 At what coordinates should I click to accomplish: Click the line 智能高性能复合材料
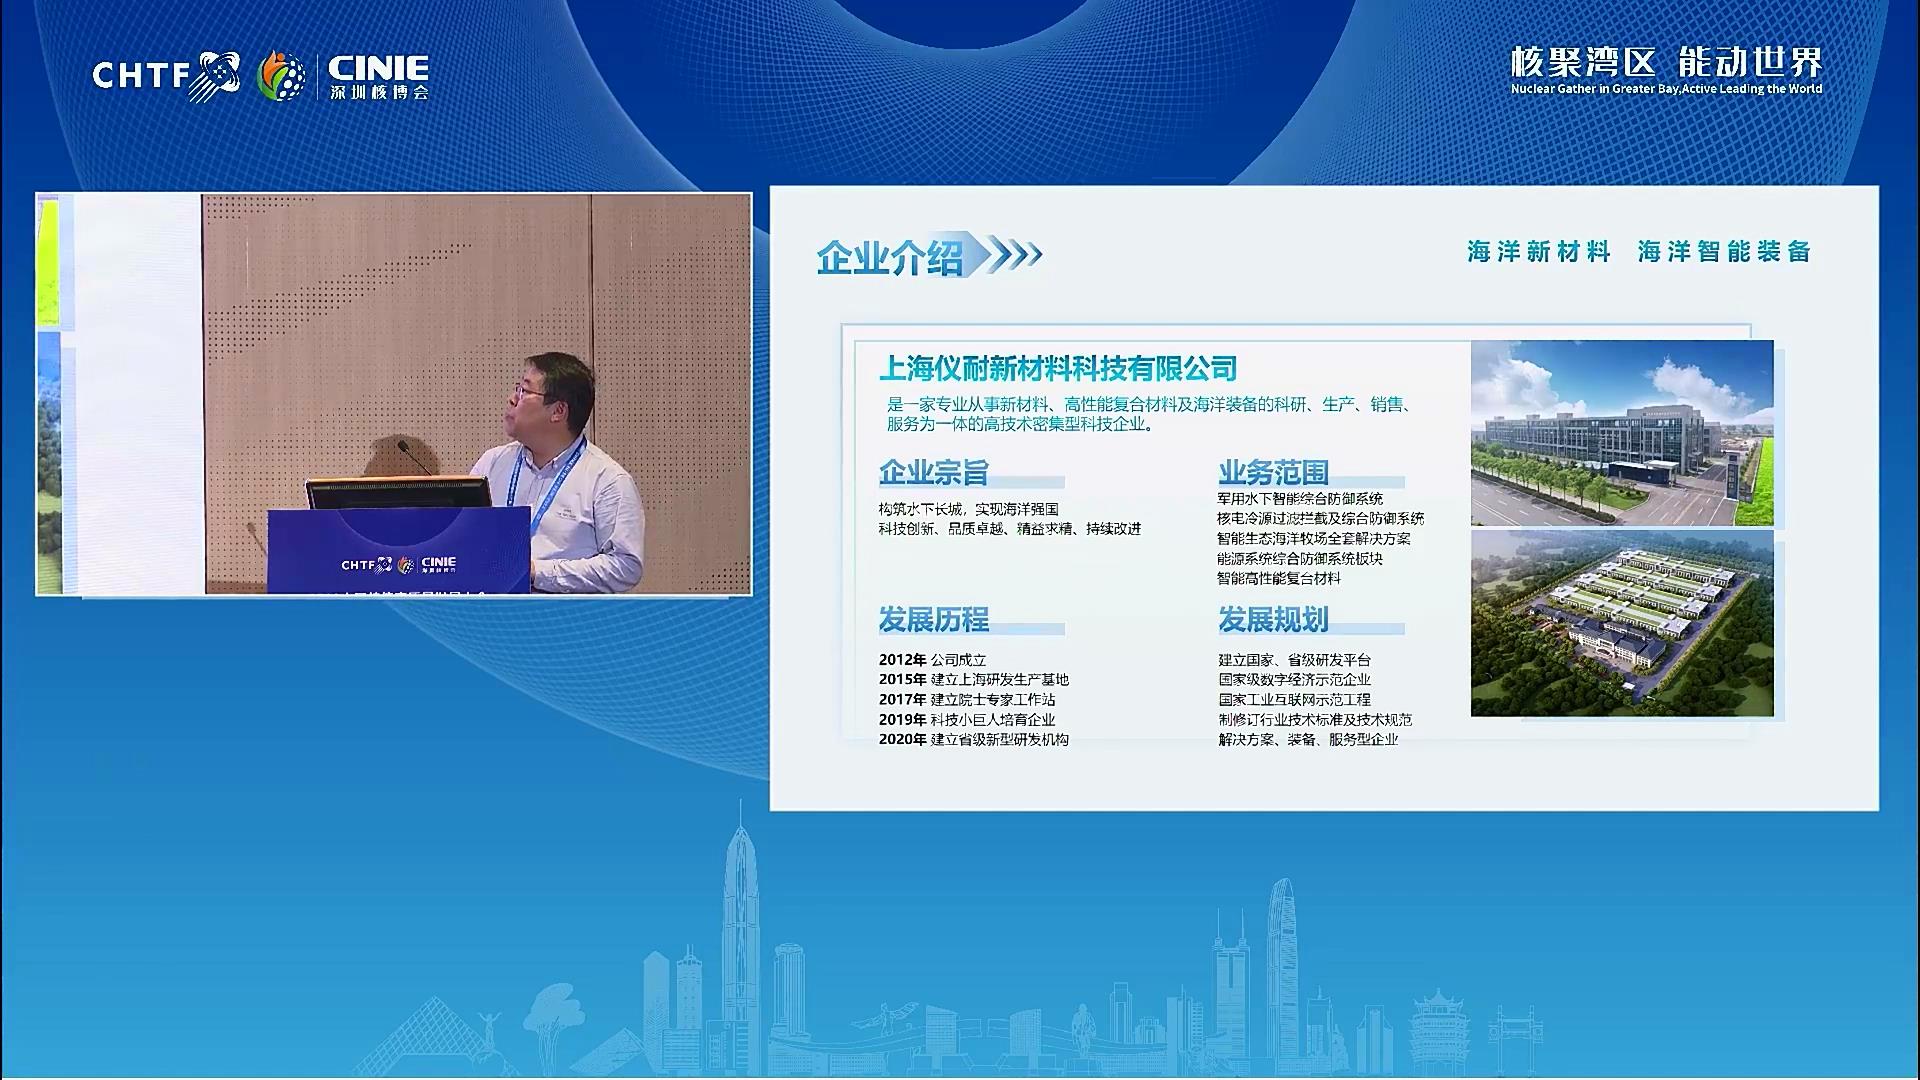(x=1279, y=578)
